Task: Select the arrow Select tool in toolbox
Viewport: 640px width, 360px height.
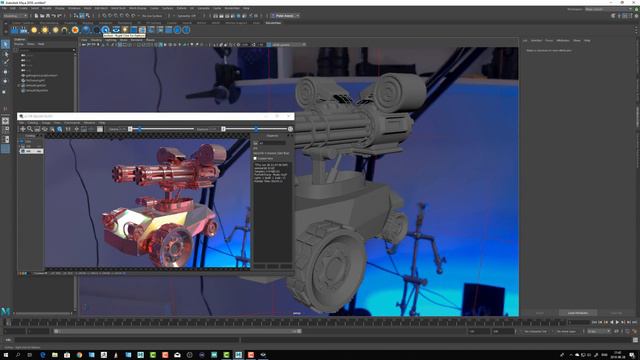Action: coord(5,44)
